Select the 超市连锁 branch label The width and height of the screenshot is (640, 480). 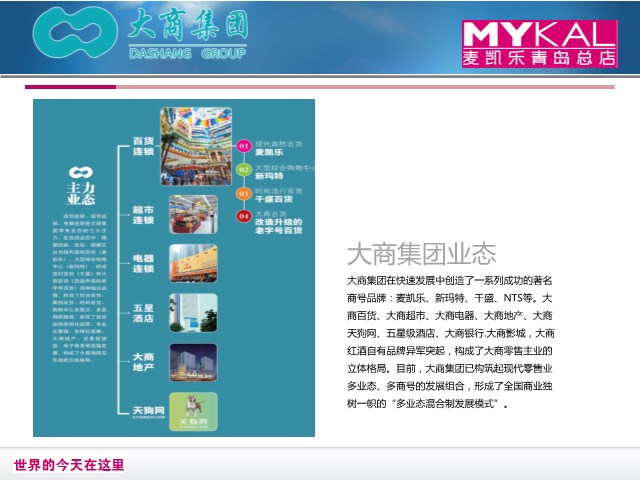(143, 215)
